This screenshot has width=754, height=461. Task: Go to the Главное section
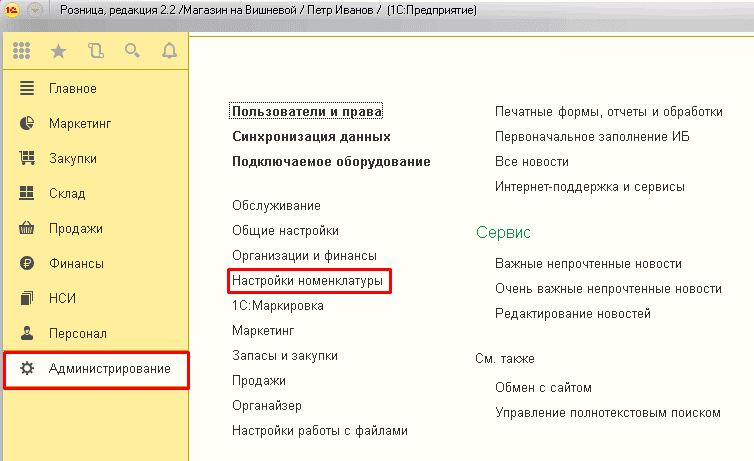[72, 89]
